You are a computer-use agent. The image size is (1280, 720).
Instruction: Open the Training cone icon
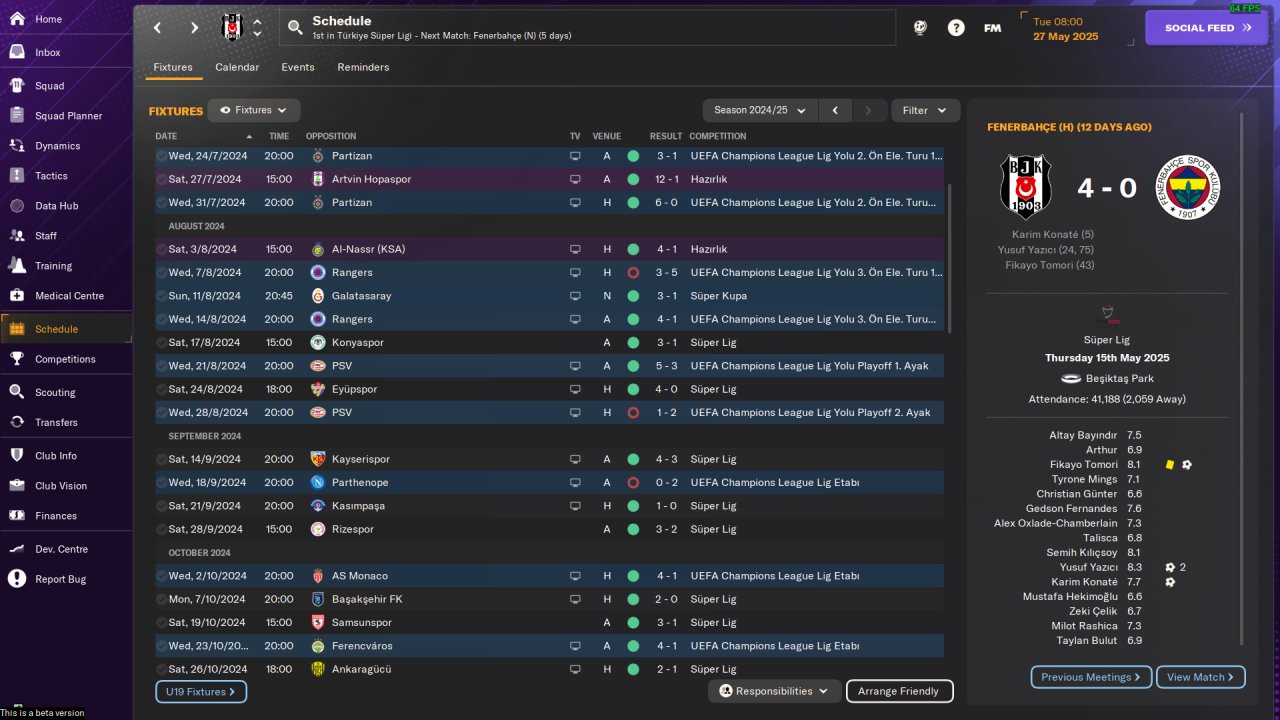point(16,265)
